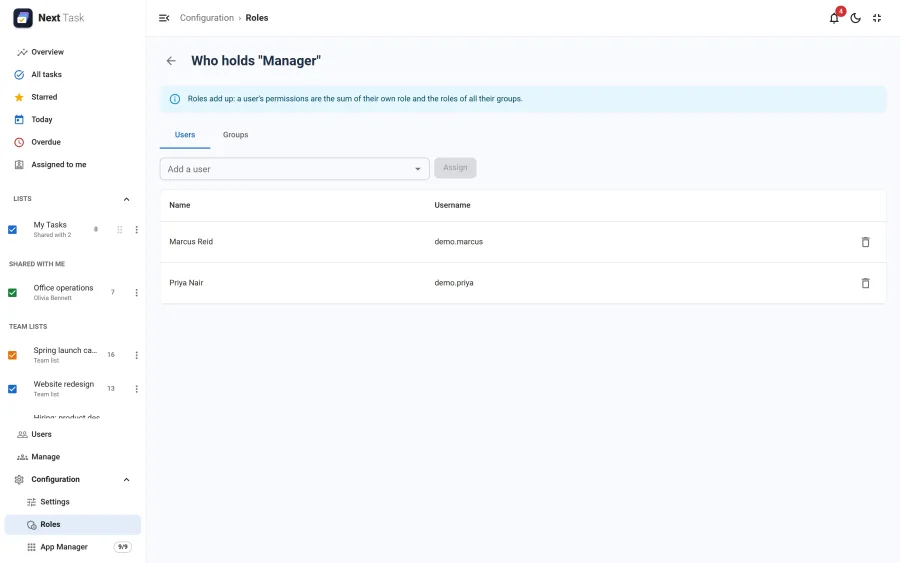Open more options for Website redesign
Image resolution: width=900 pixels, height=563 pixels.
[137, 389]
